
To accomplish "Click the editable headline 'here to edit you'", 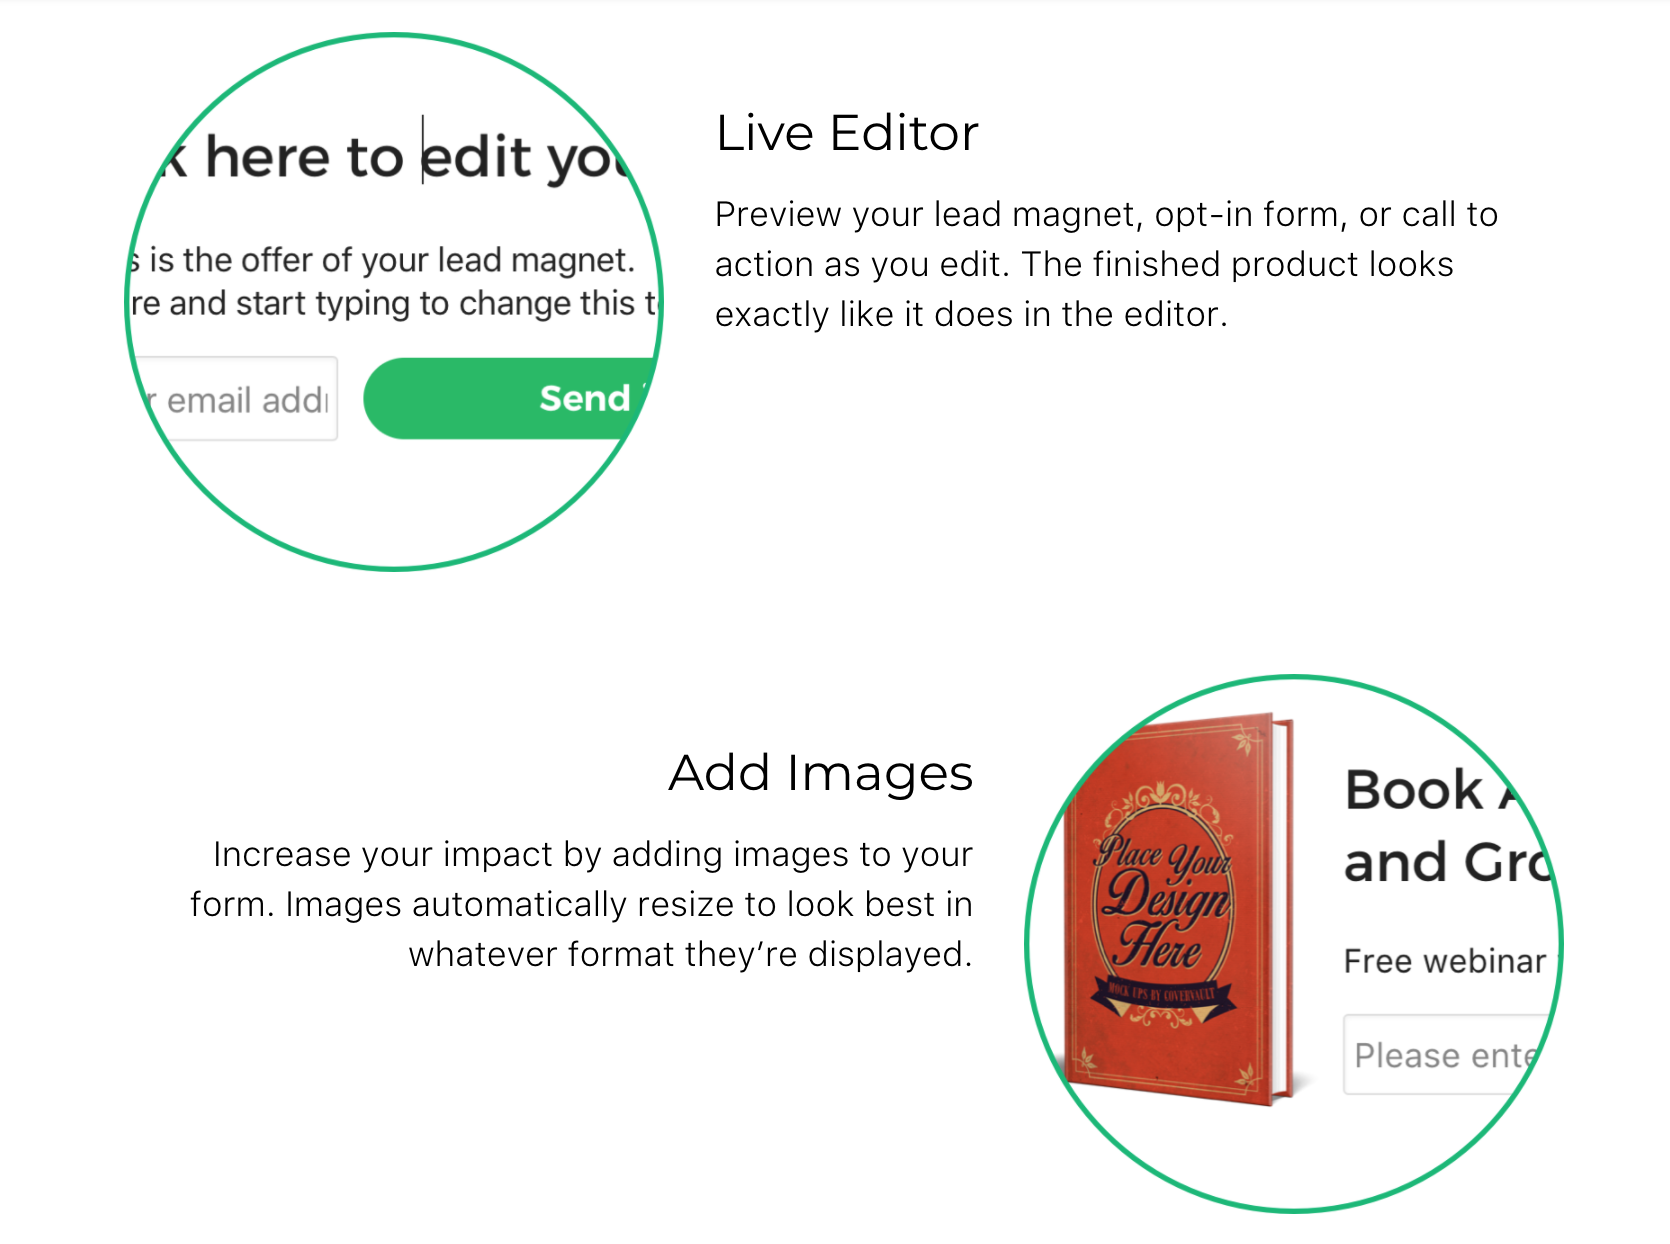I will coord(380,155).
